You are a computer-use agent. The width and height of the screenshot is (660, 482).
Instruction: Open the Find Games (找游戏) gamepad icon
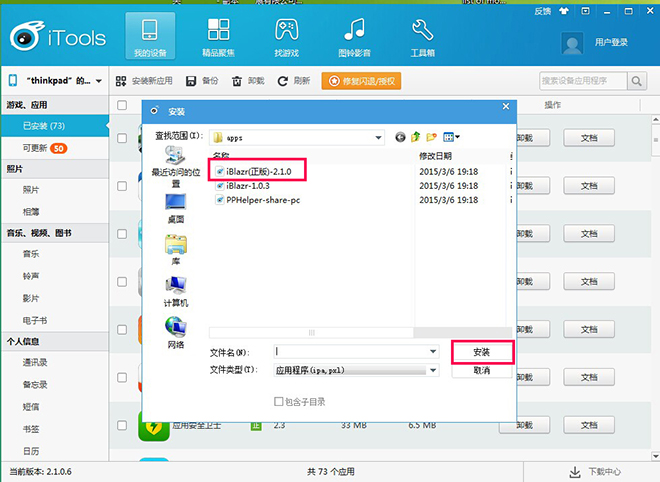click(287, 29)
